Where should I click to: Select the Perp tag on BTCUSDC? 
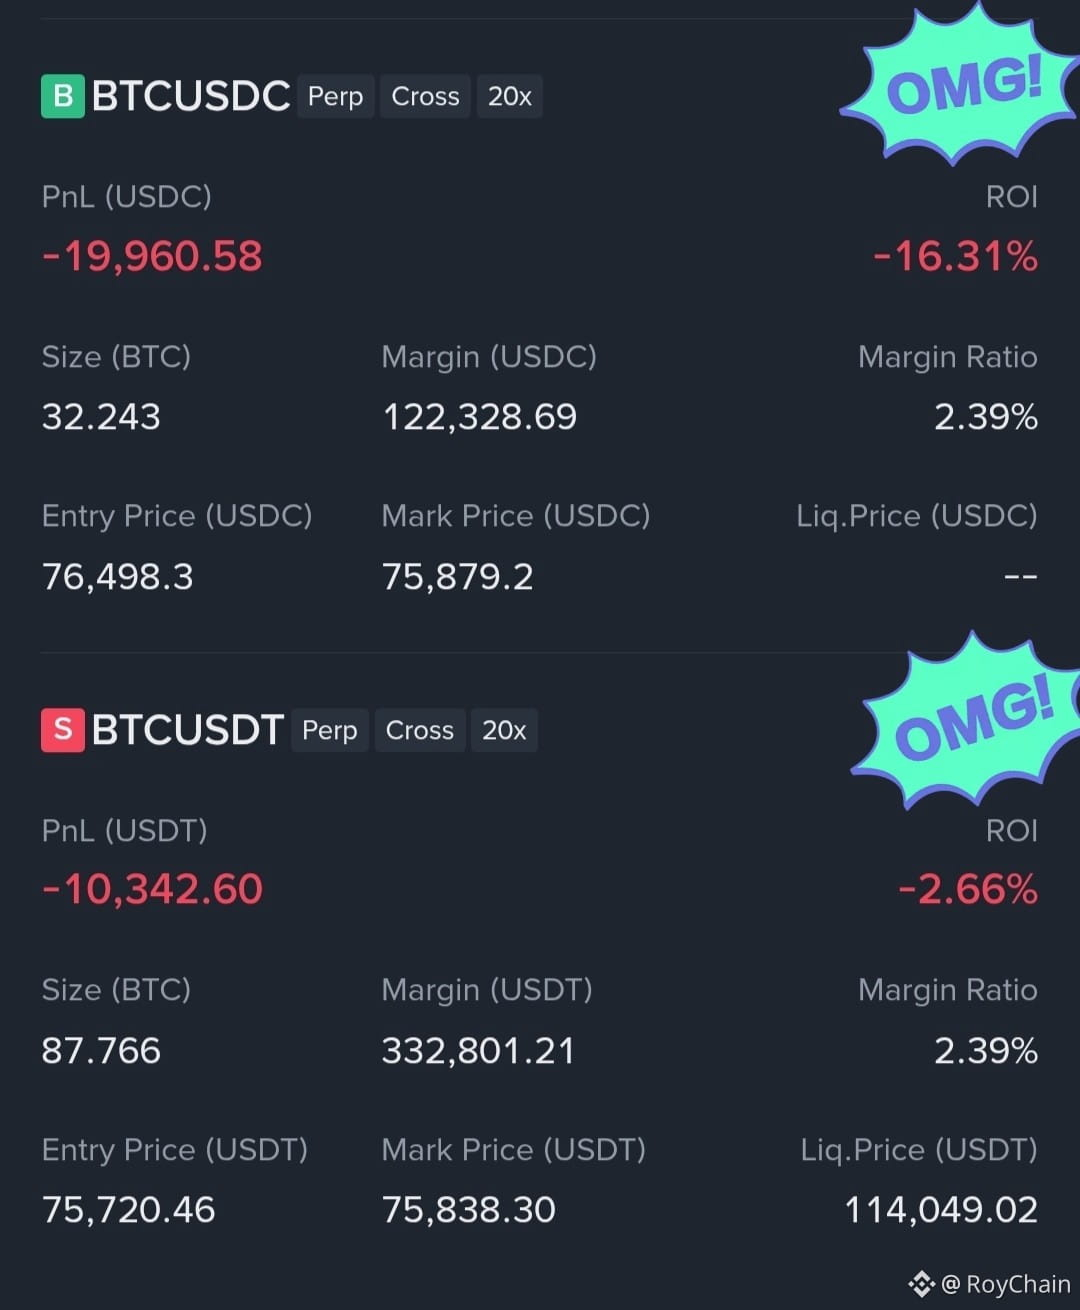[x=335, y=96]
